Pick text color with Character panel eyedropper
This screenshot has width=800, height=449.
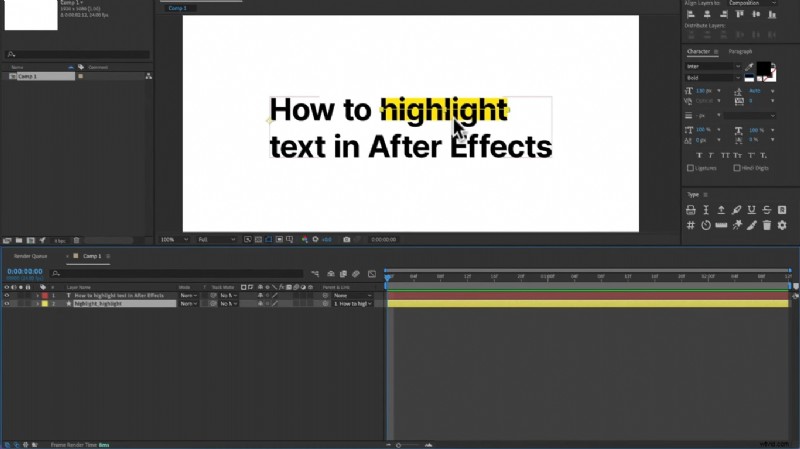[749, 67]
